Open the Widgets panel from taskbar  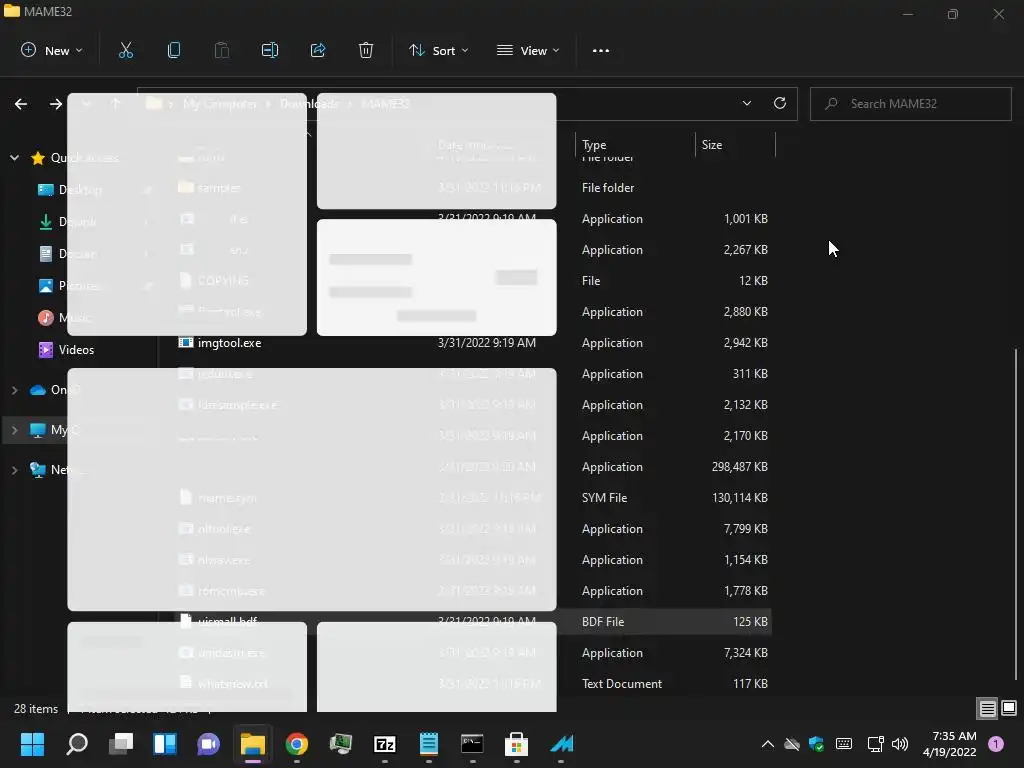tap(165, 743)
